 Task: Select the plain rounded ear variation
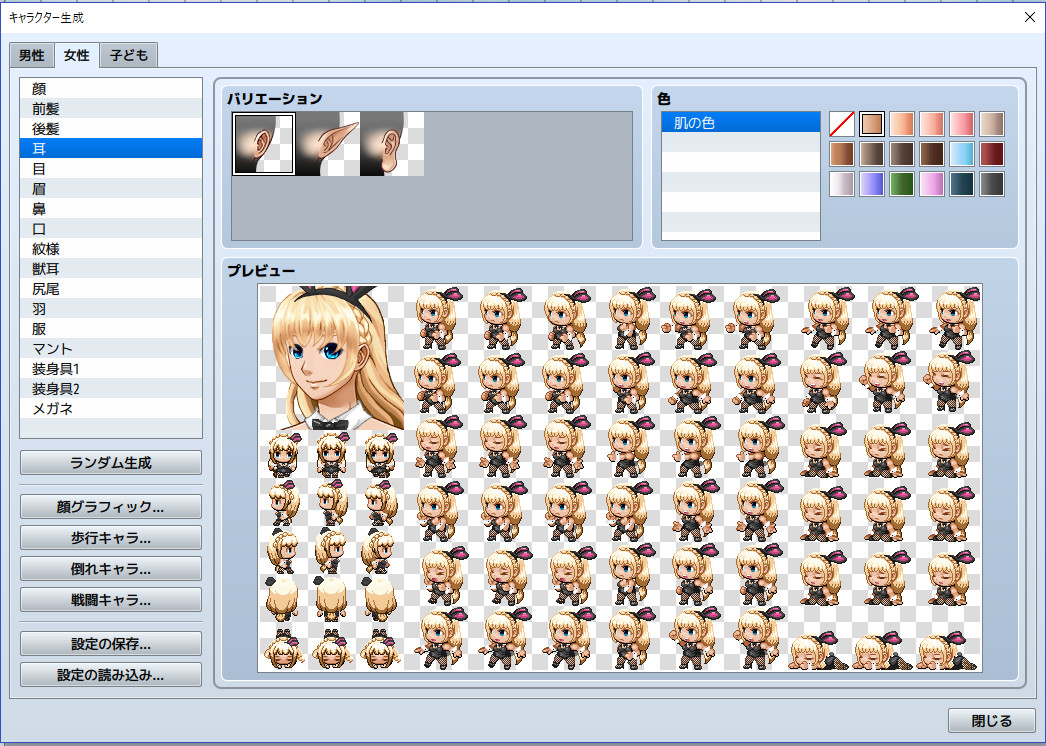392,143
